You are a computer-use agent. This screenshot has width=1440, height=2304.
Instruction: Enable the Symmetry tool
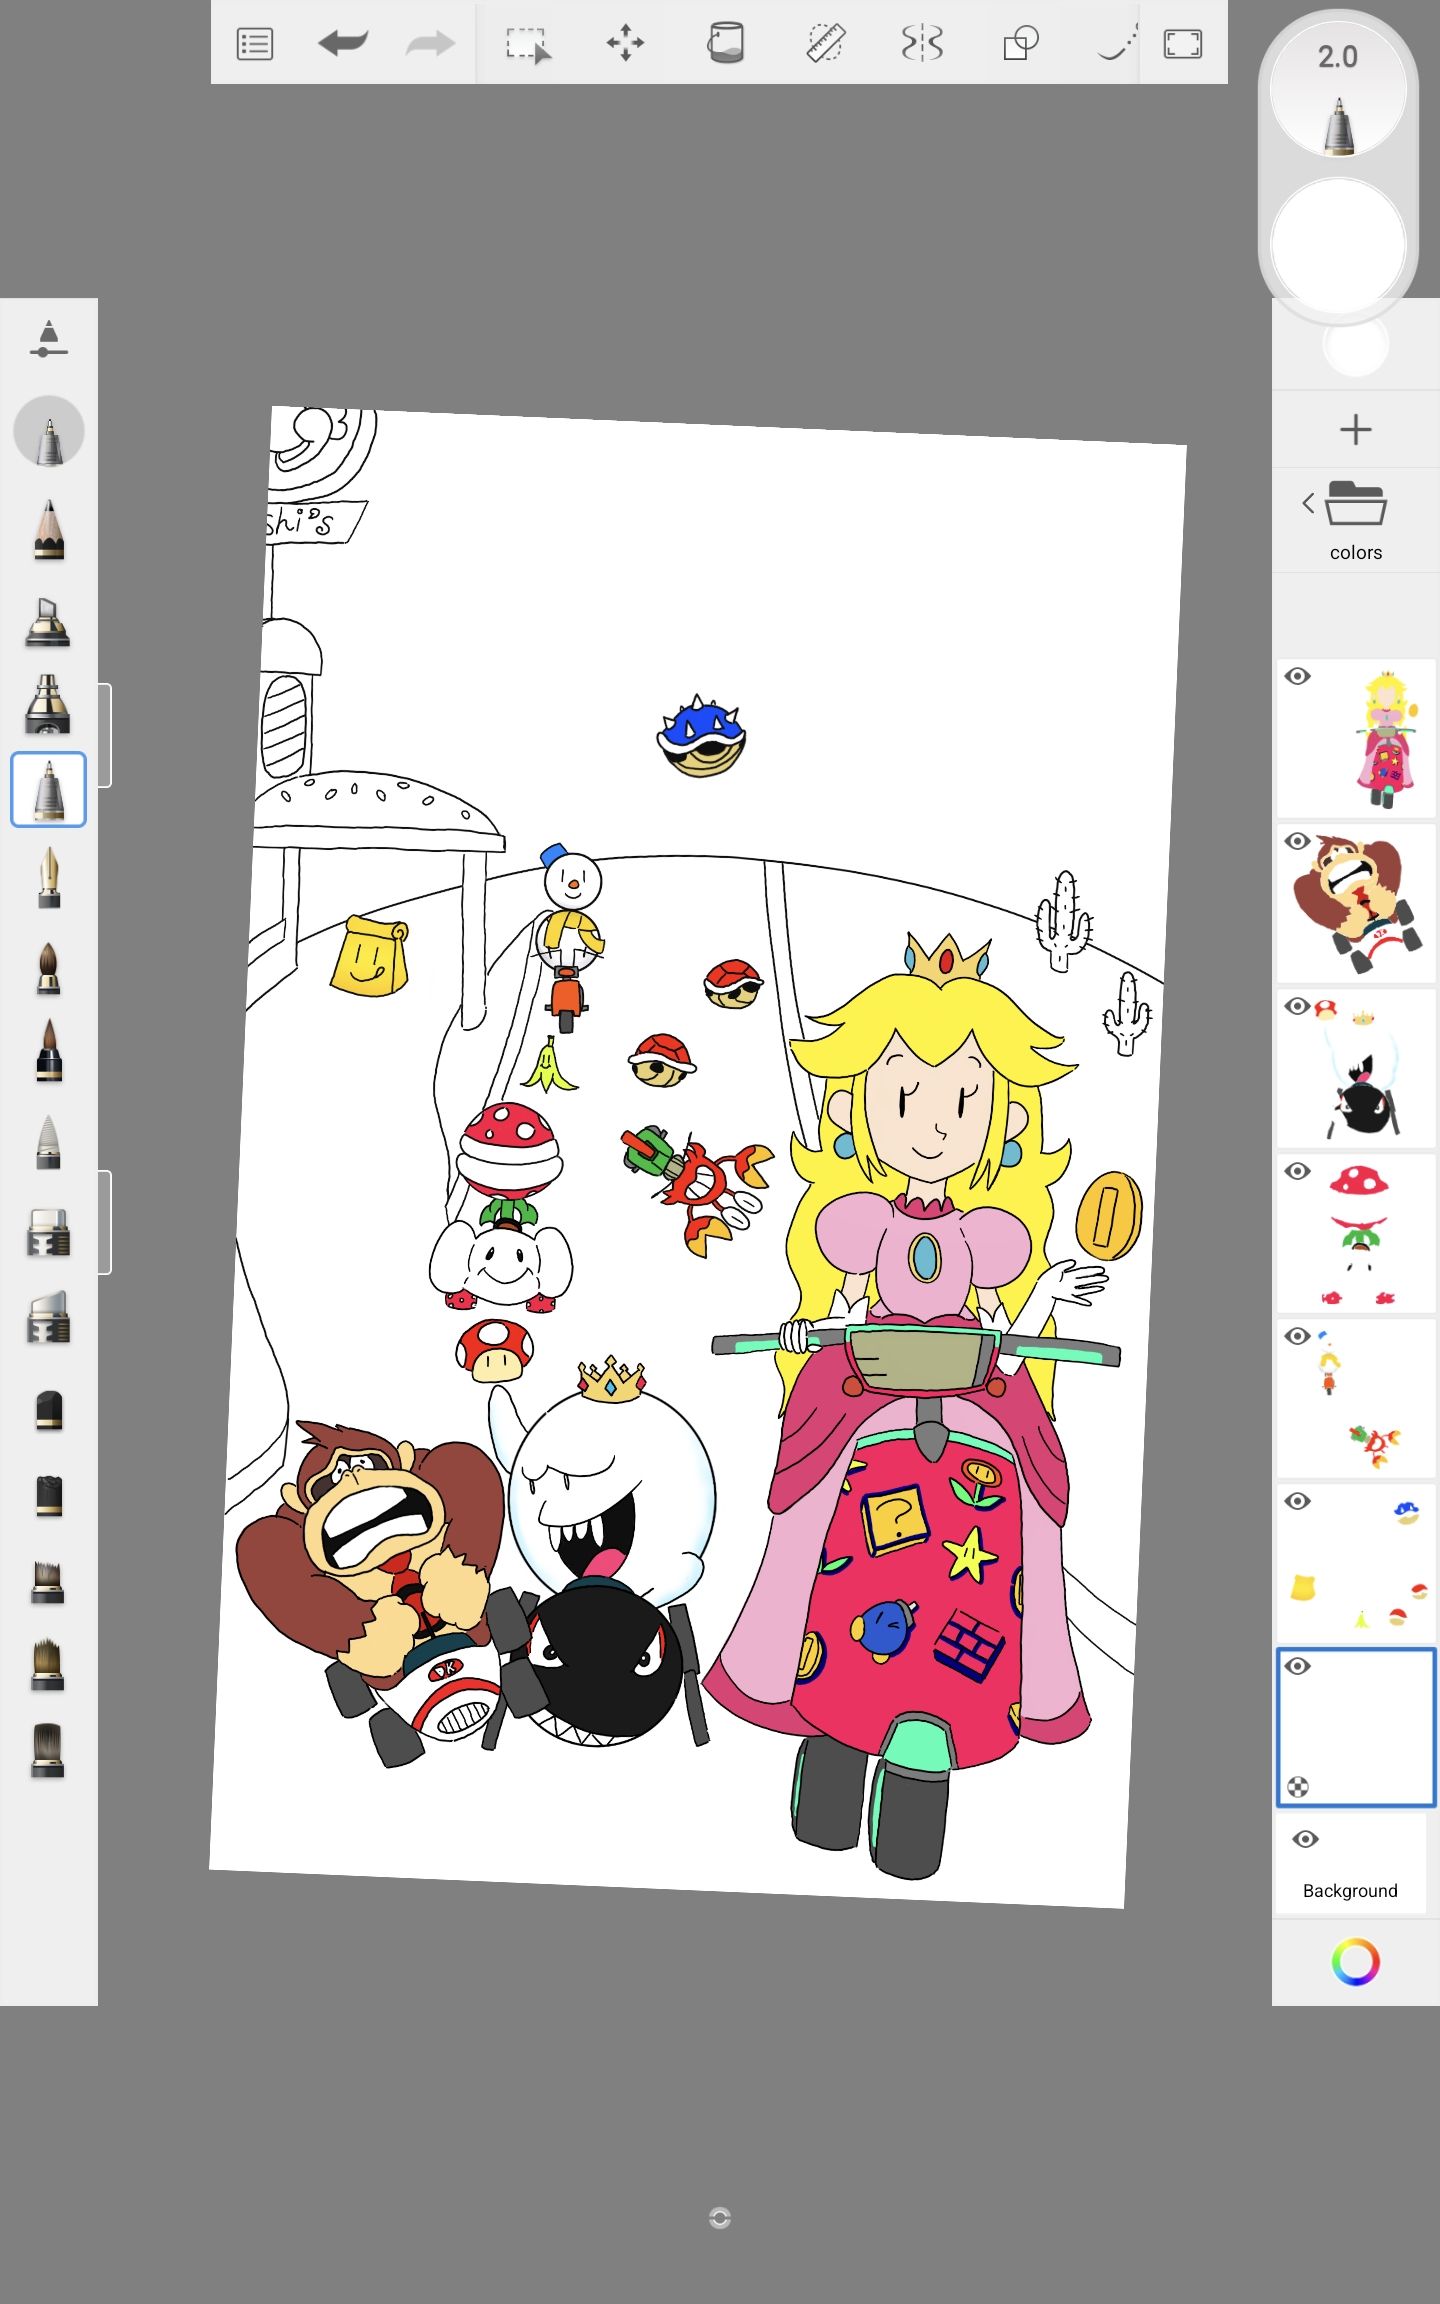pos(921,43)
